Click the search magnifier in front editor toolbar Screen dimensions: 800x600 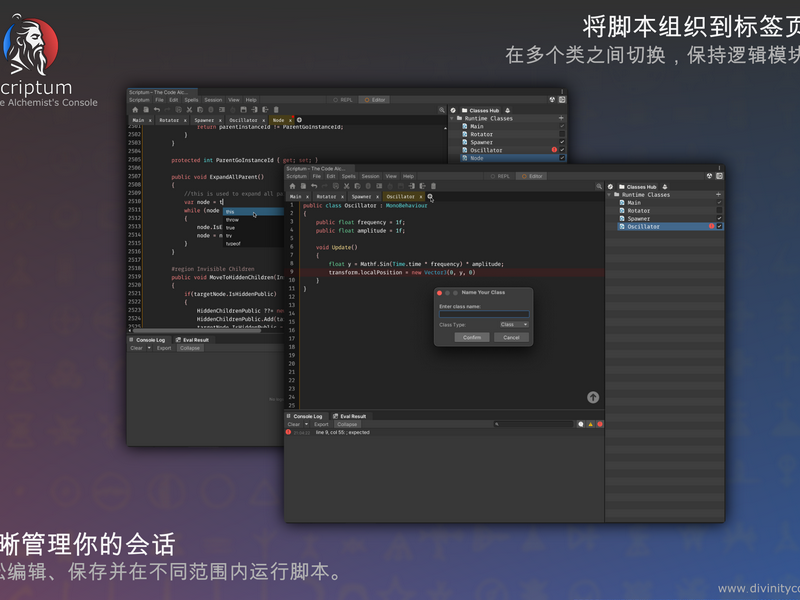pos(599,187)
